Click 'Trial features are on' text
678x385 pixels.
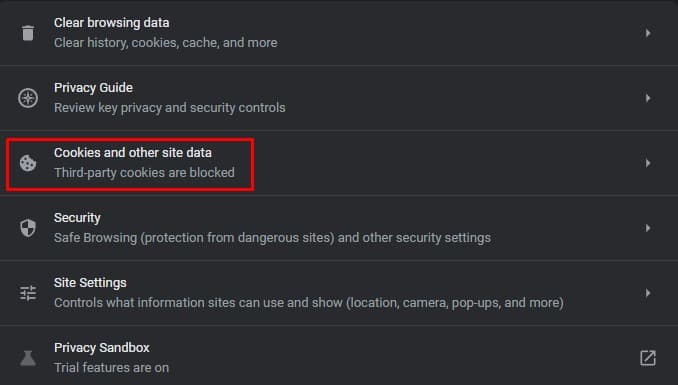tap(112, 368)
